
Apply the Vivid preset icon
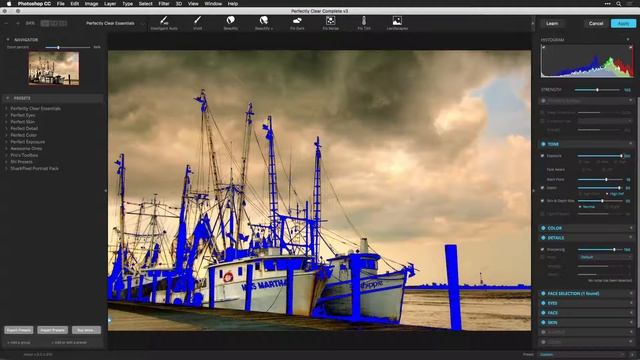click(198, 20)
